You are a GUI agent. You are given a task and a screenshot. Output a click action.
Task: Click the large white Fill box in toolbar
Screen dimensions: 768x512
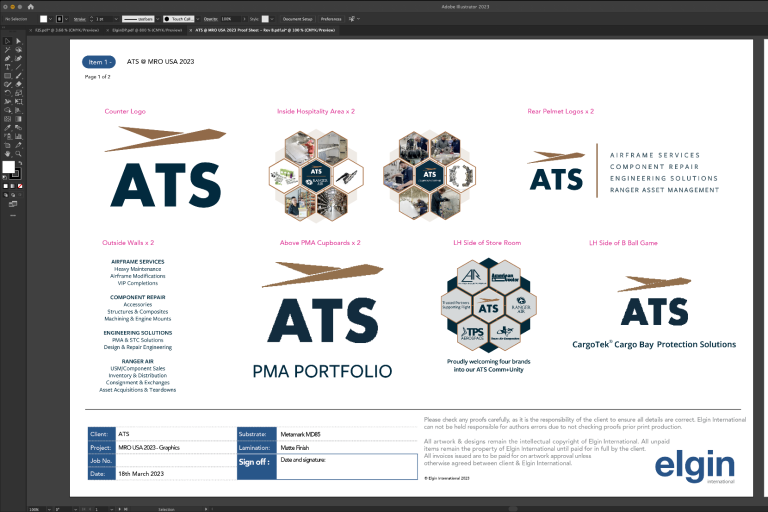pos(8,167)
